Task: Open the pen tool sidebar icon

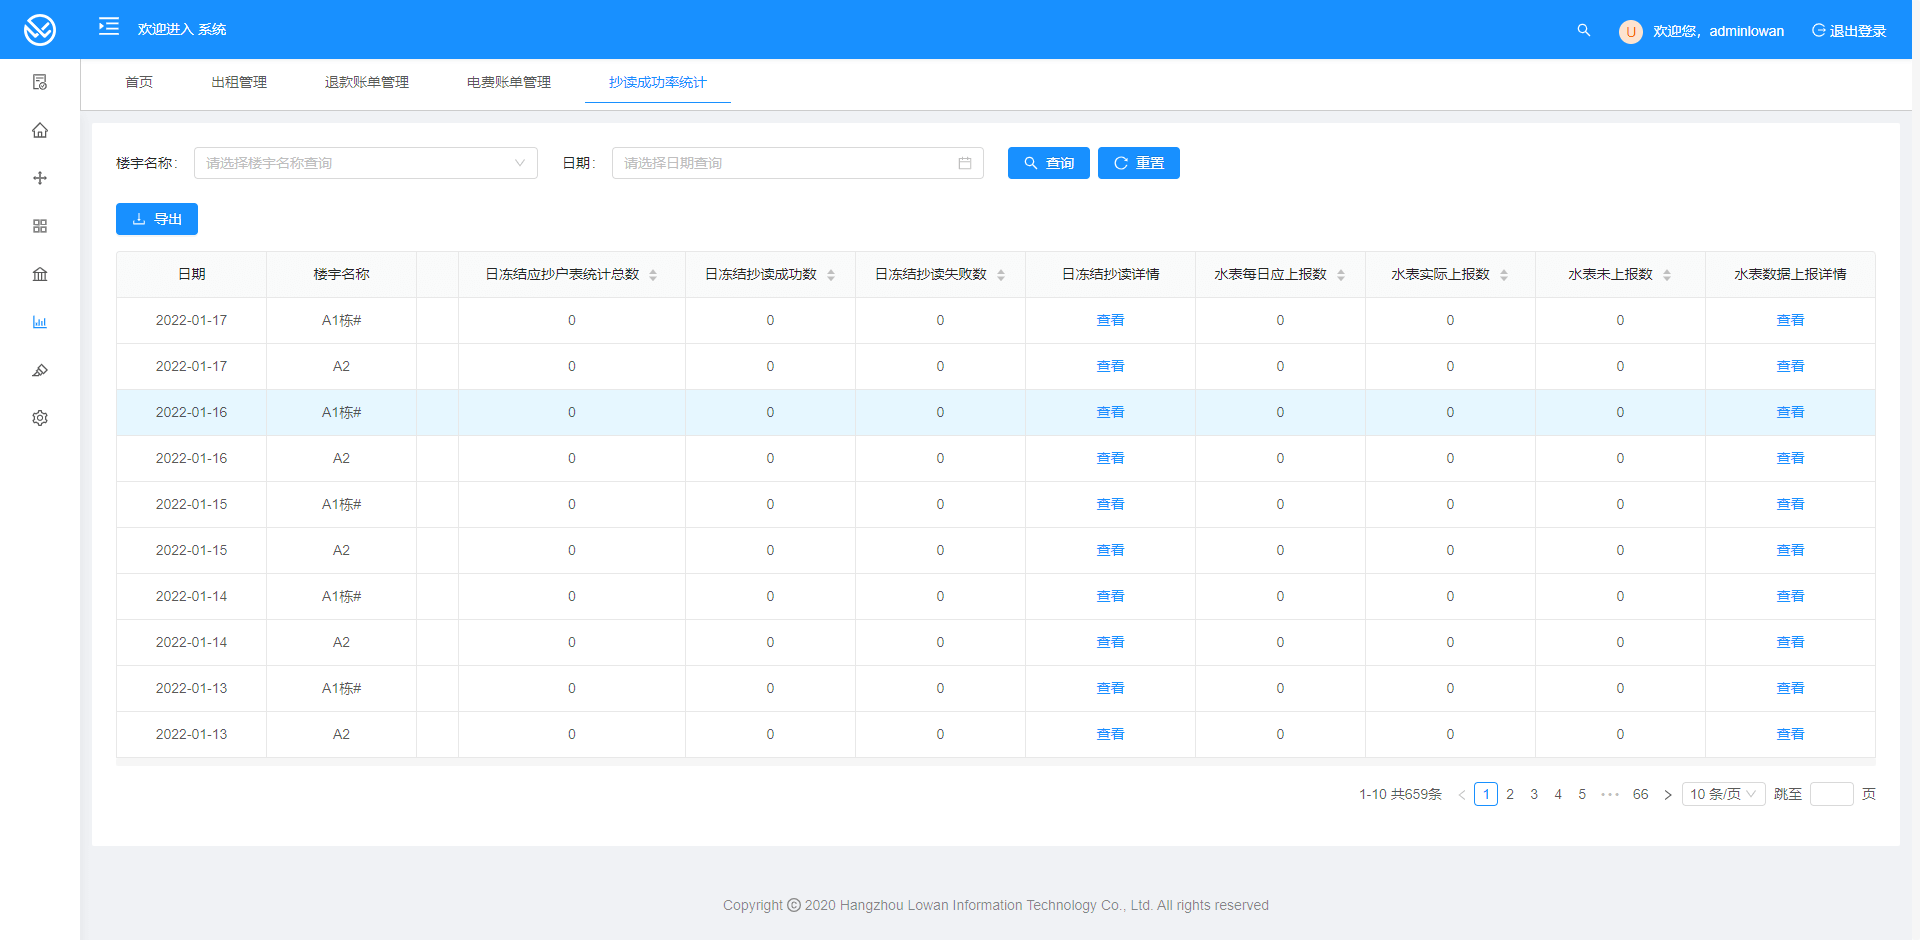Action: click(x=40, y=370)
